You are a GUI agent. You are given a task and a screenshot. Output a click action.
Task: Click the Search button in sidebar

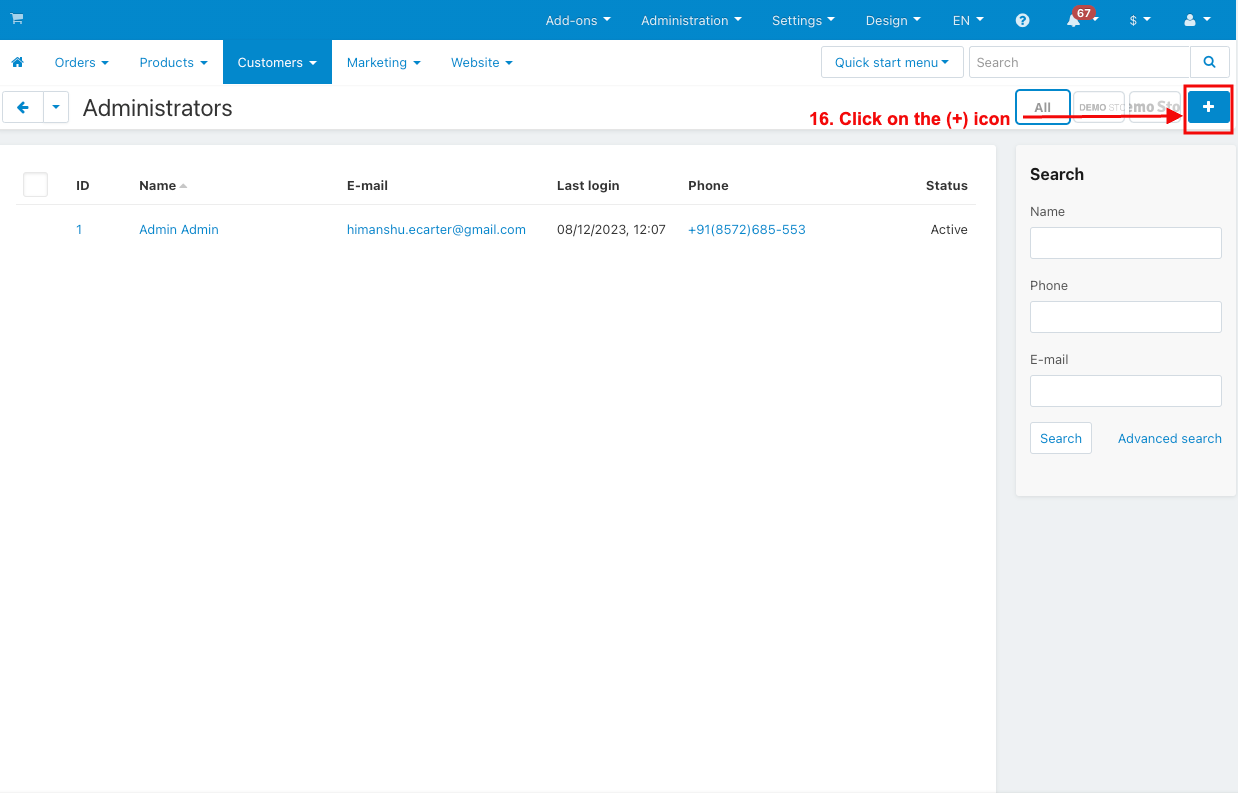tap(1061, 438)
